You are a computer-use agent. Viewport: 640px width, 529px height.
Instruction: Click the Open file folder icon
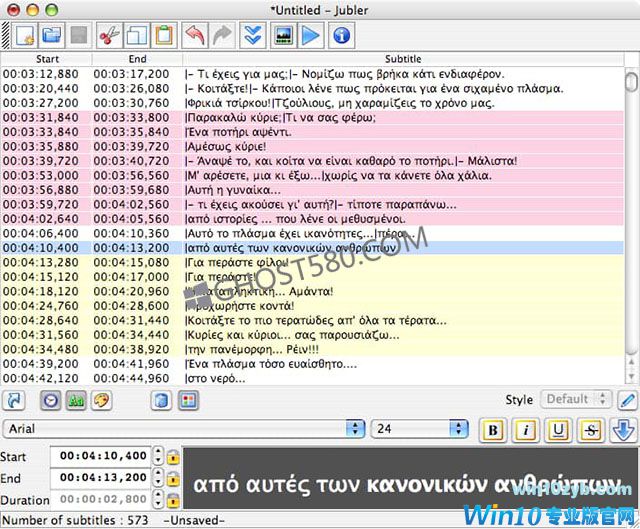point(51,37)
